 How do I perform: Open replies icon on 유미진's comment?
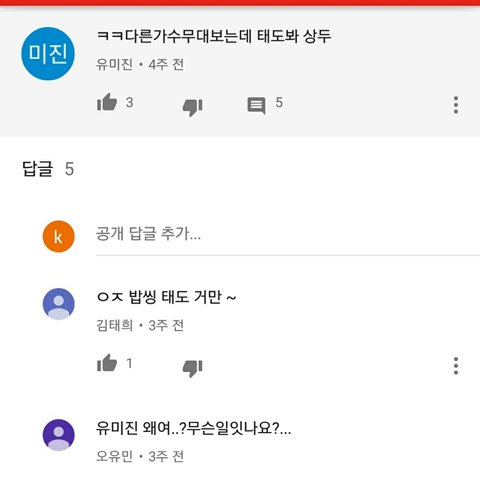click(x=256, y=106)
